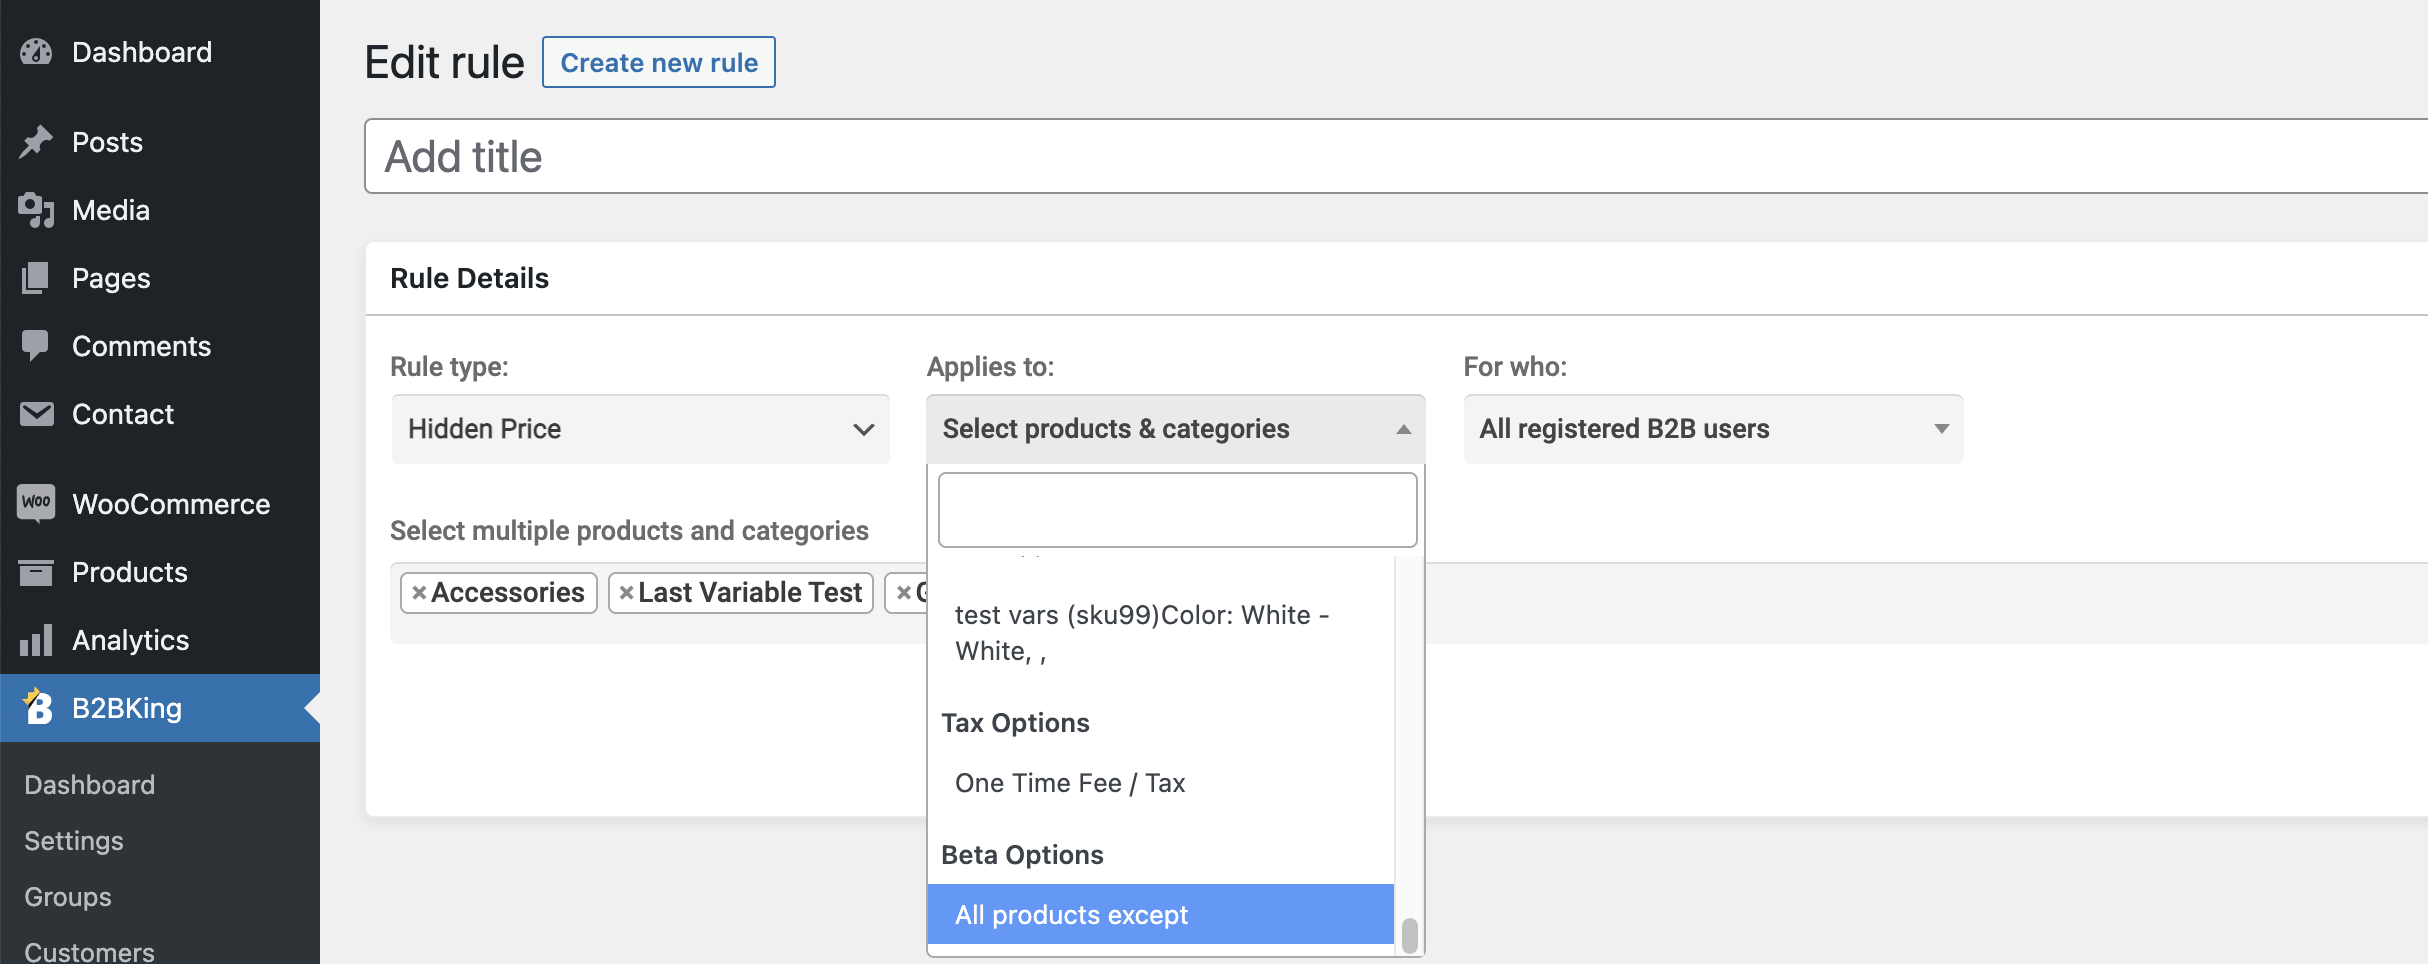
Task: Open B2BKing Groups submenu
Action: (x=68, y=897)
